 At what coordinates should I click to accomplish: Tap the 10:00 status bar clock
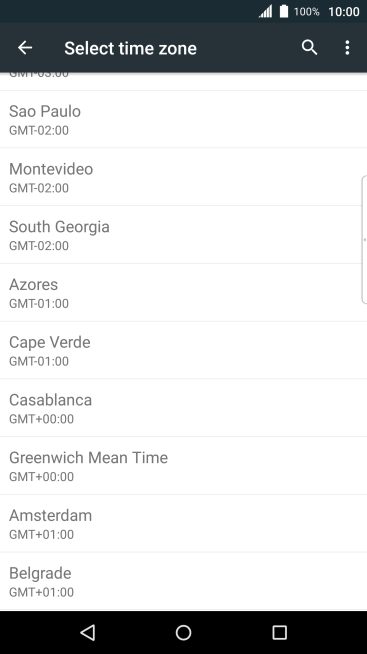pos(344,12)
